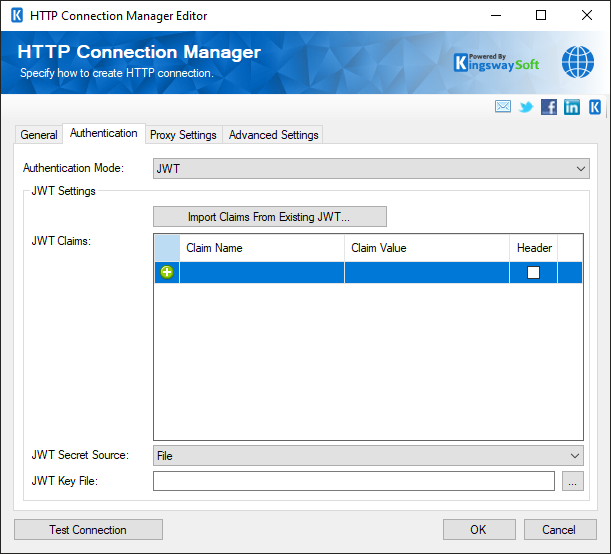Click the green add claim plus icon

click(167, 272)
